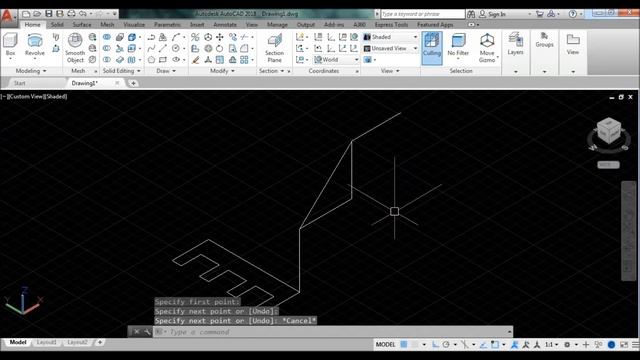This screenshot has height=360, width=640.
Task: Toggle hardware acceleration blue circle icon
Action: [611, 345]
